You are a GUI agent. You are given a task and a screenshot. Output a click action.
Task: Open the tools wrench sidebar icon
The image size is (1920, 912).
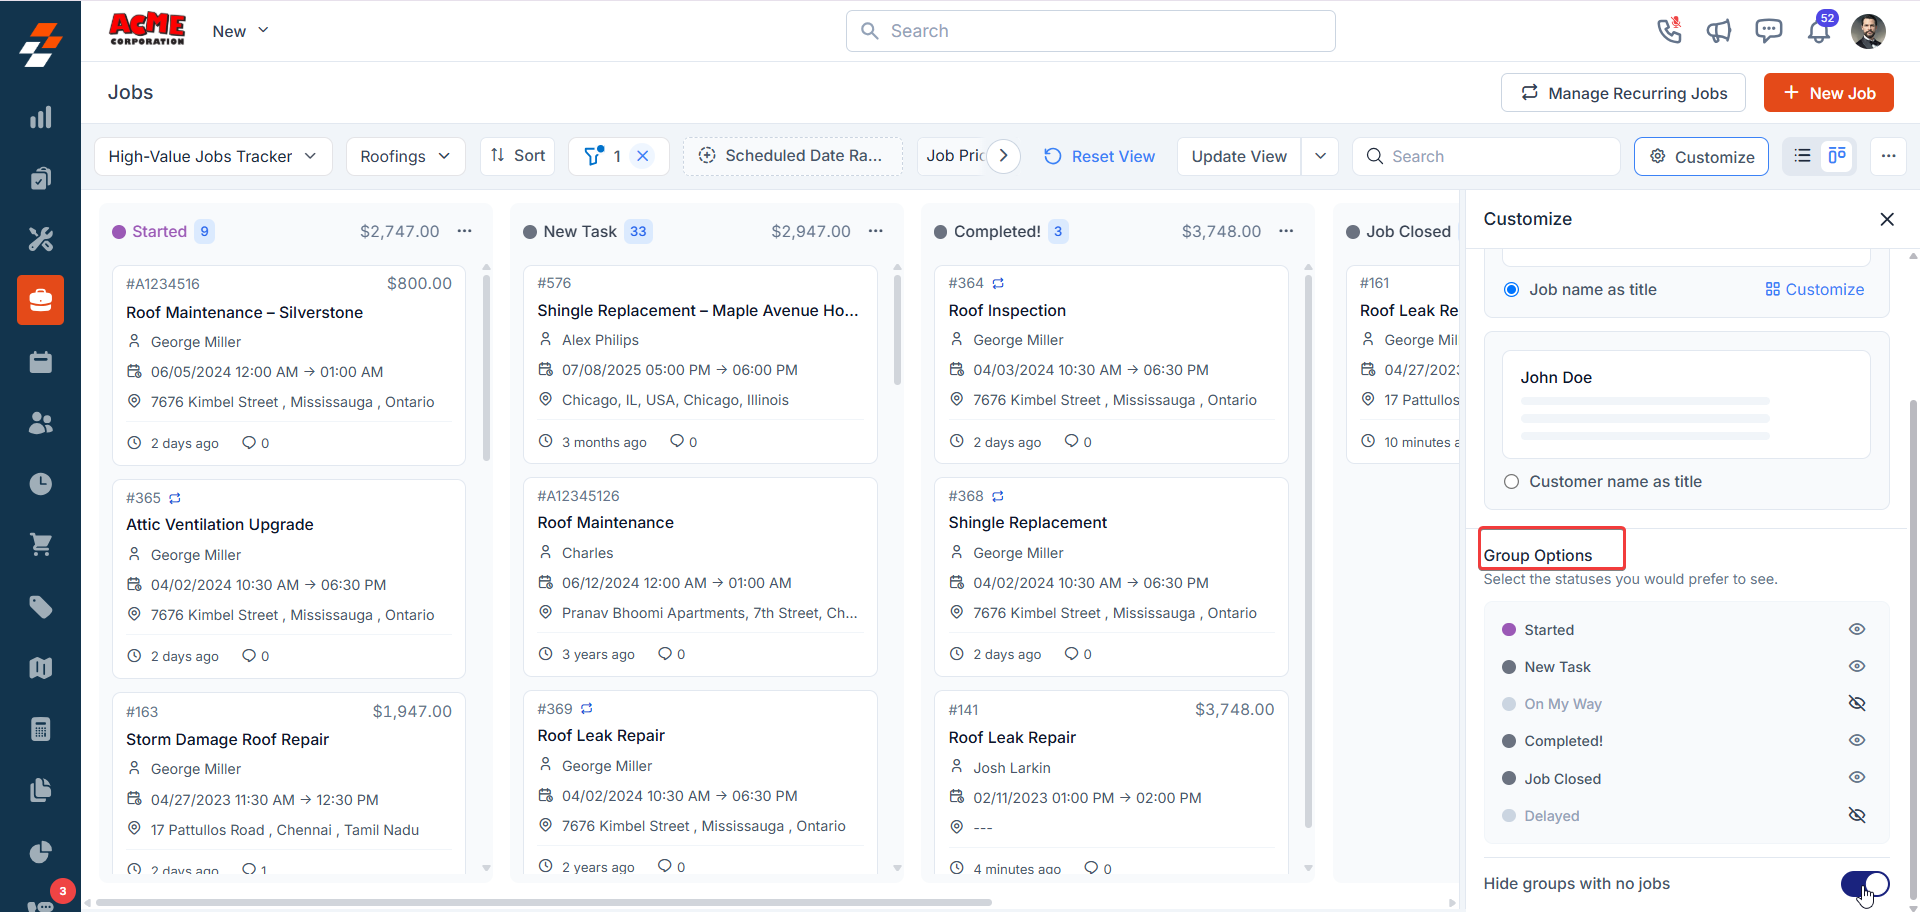click(40, 239)
